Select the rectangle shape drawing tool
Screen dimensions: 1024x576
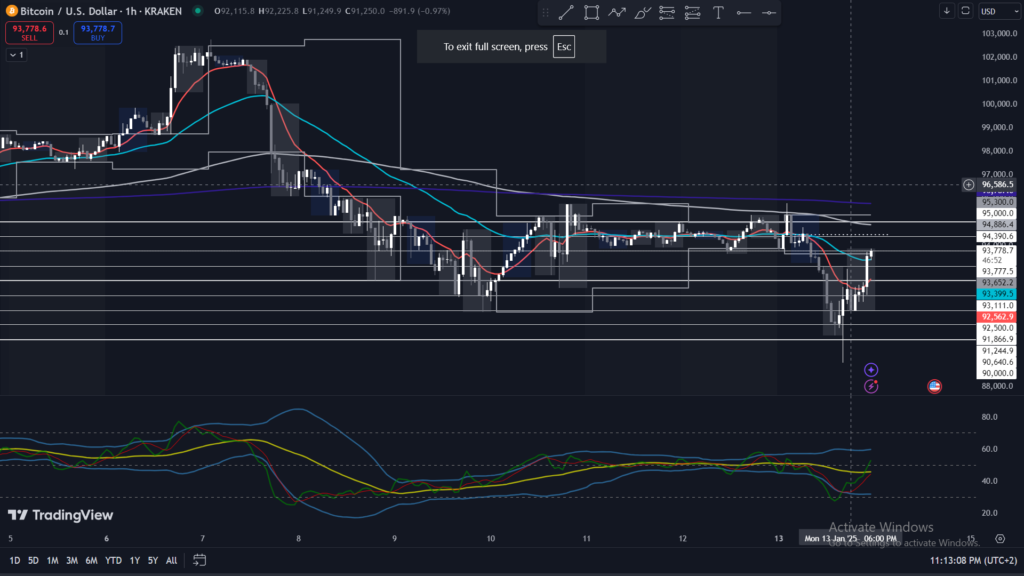point(592,12)
